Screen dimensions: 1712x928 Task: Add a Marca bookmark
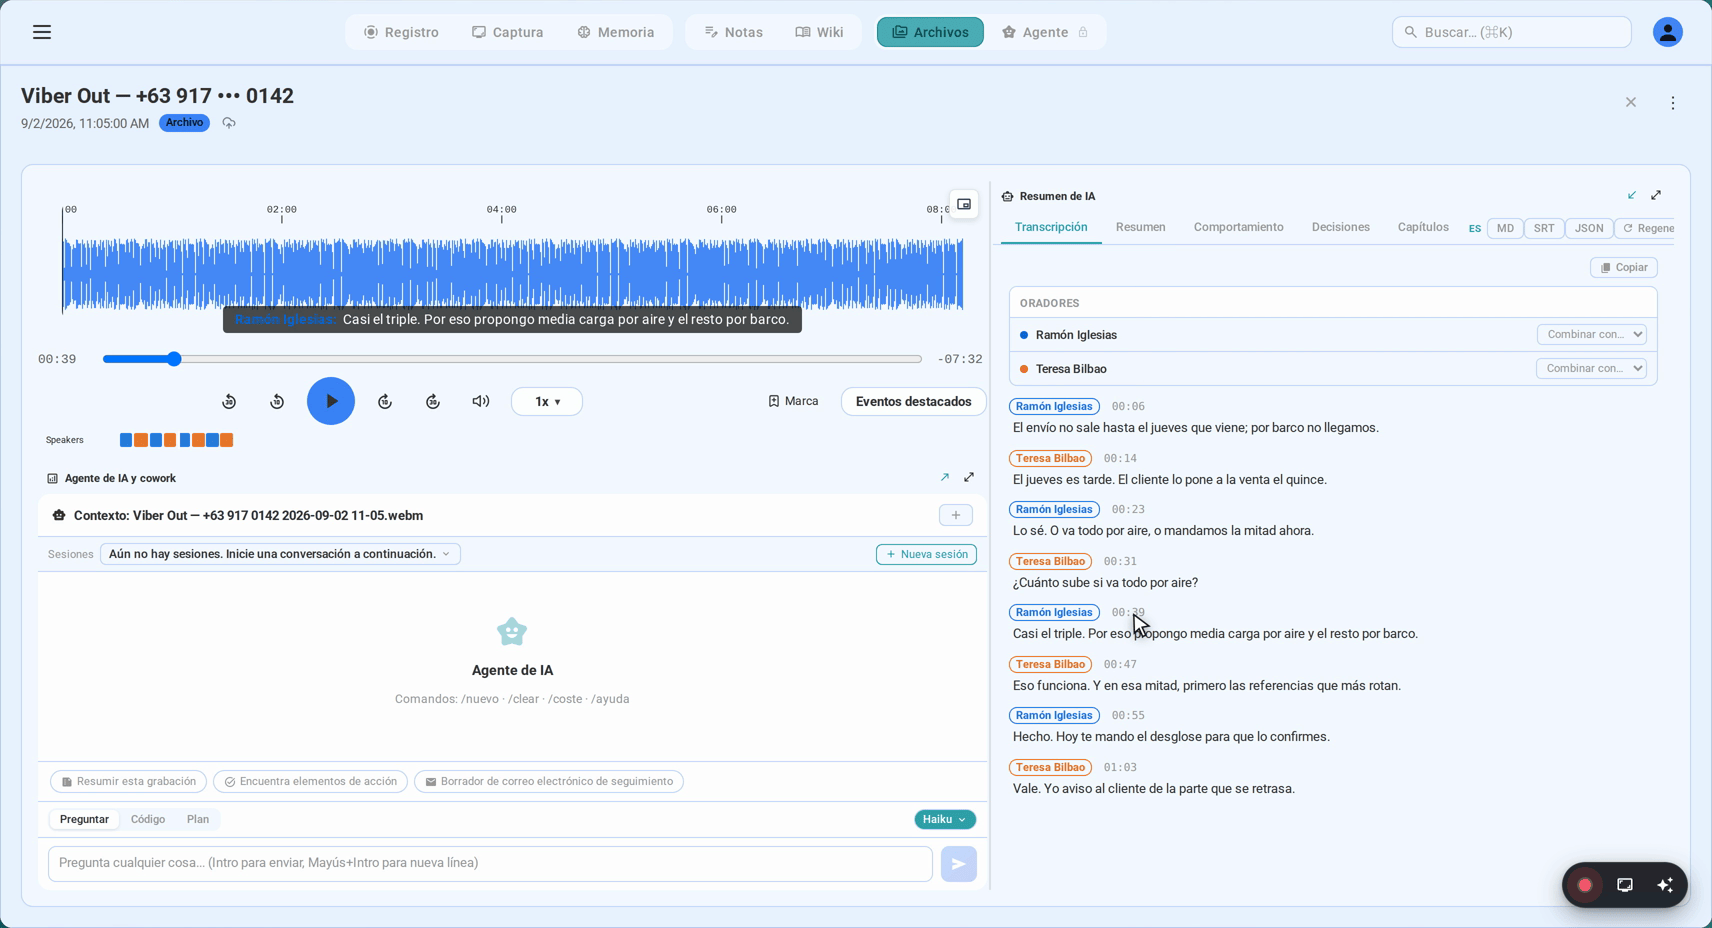793,401
